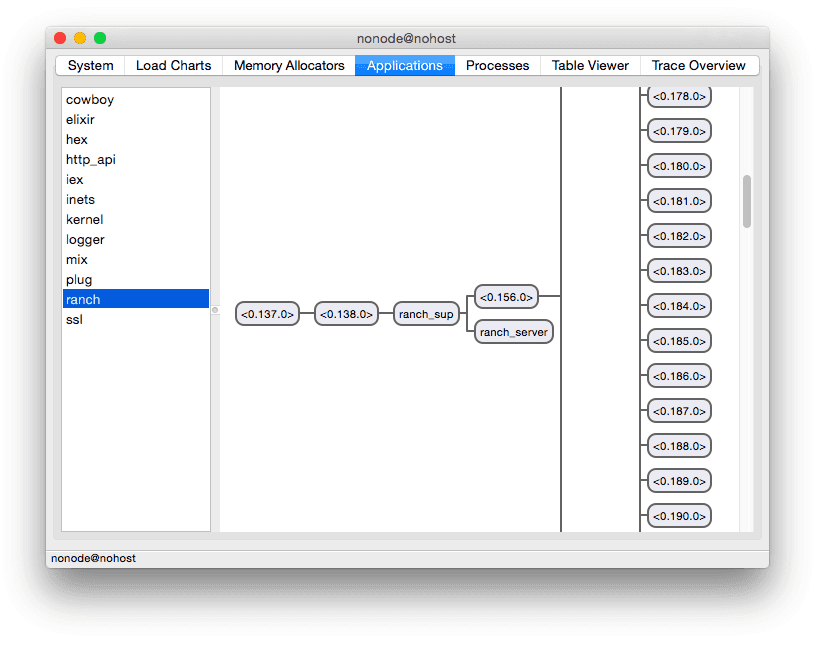Viewport: 820px width, 649px height.
Task: Select process node <0.156.0>
Action: pyautogui.click(x=506, y=297)
